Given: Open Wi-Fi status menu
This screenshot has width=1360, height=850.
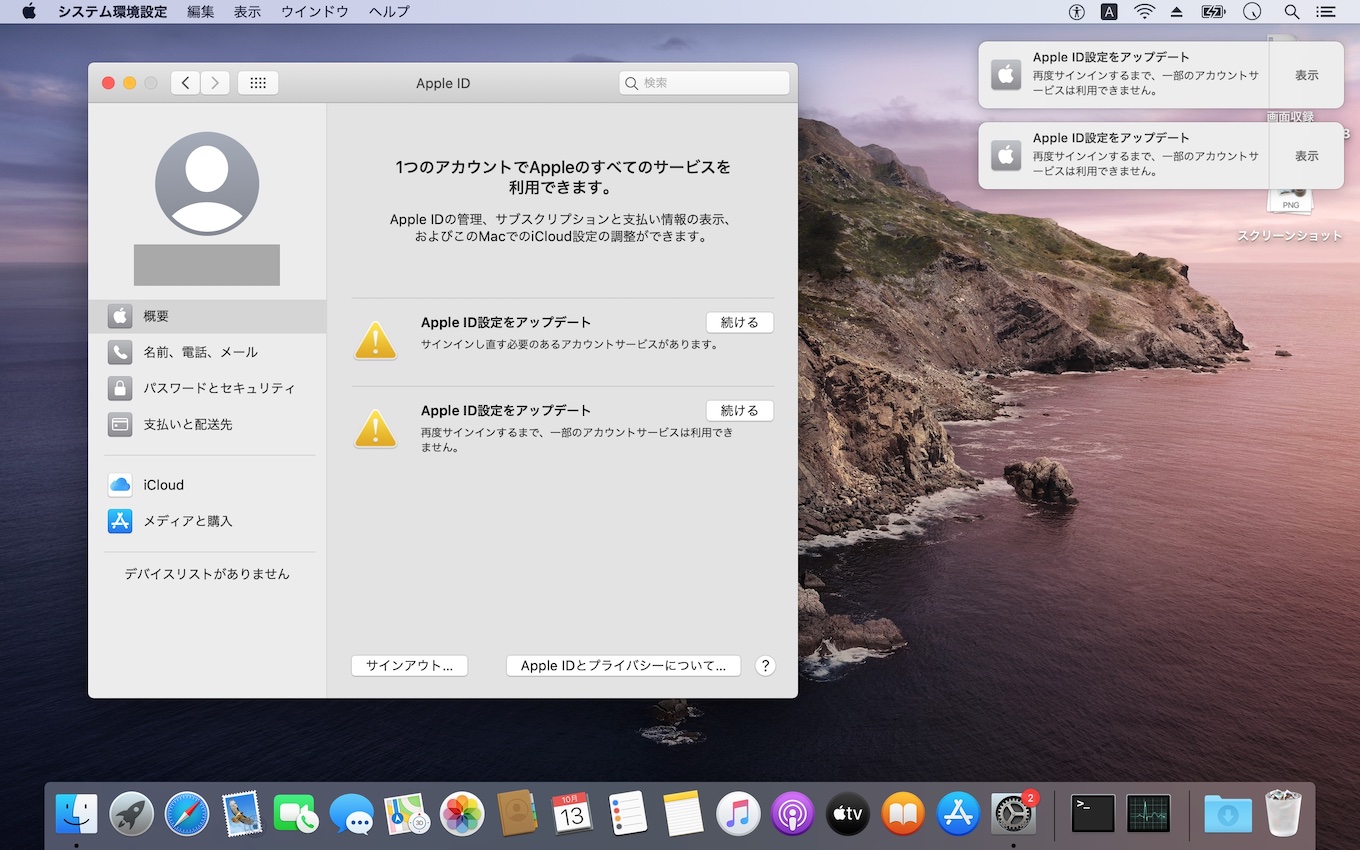Looking at the screenshot, I should [x=1144, y=12].
